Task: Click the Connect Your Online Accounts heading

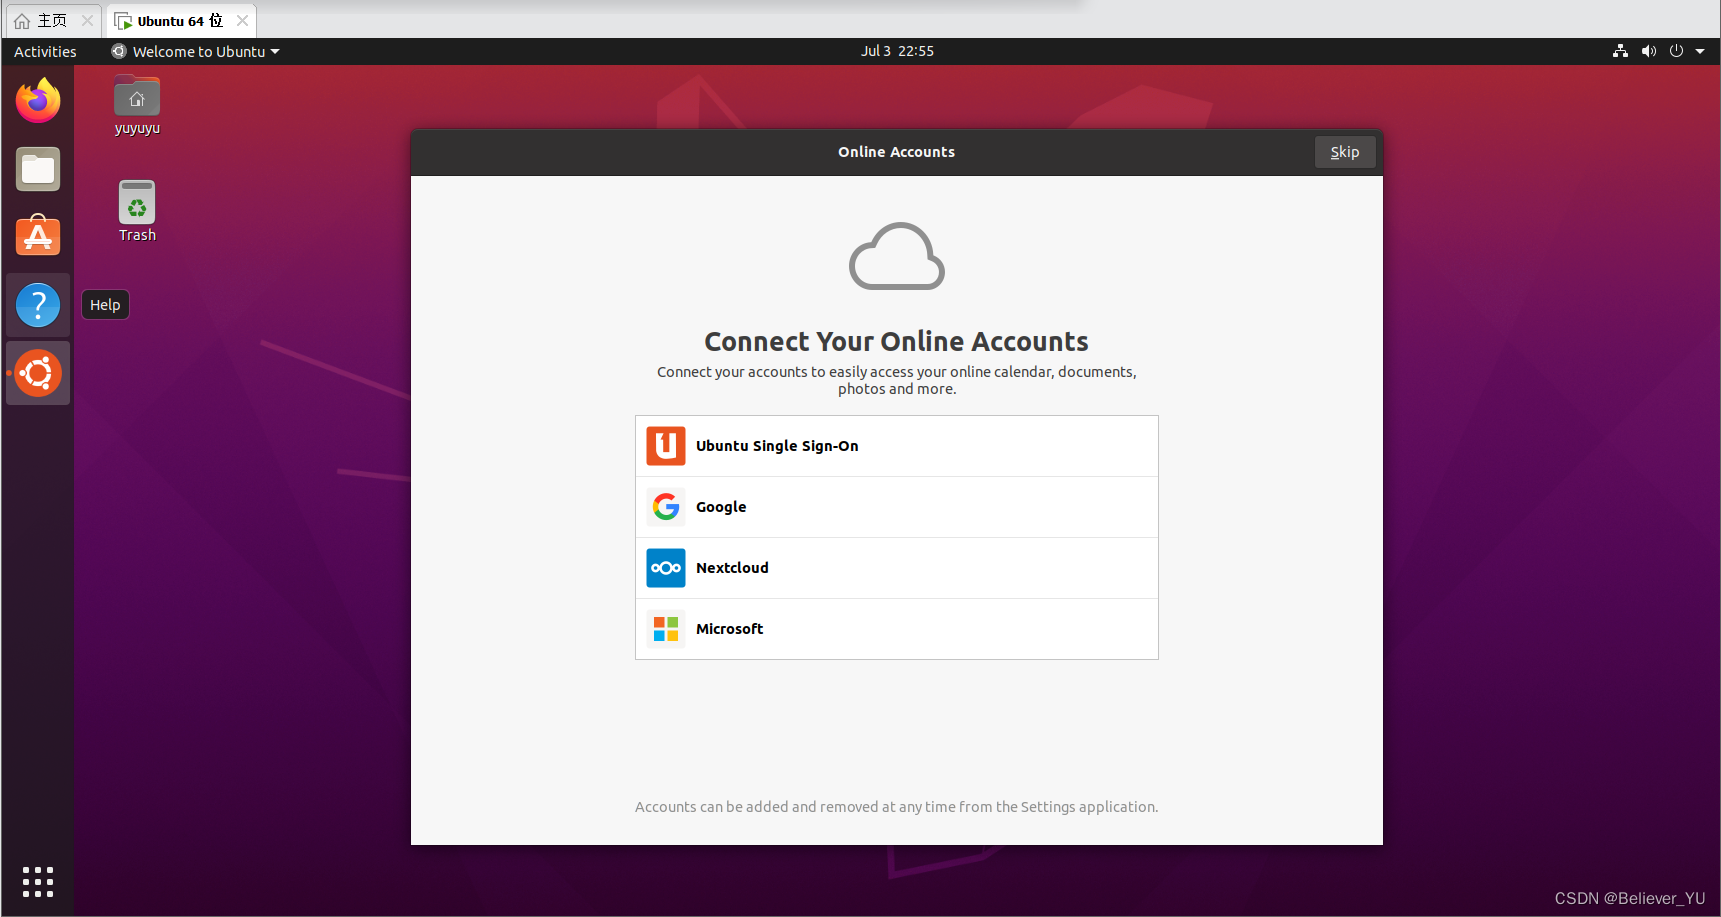Action: (897, 342)
